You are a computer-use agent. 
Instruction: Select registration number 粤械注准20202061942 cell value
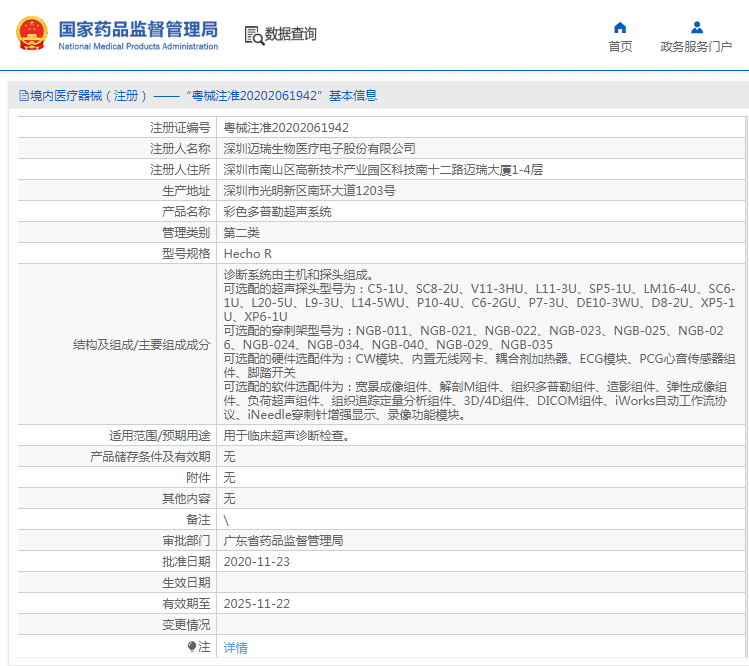(286, 128)
